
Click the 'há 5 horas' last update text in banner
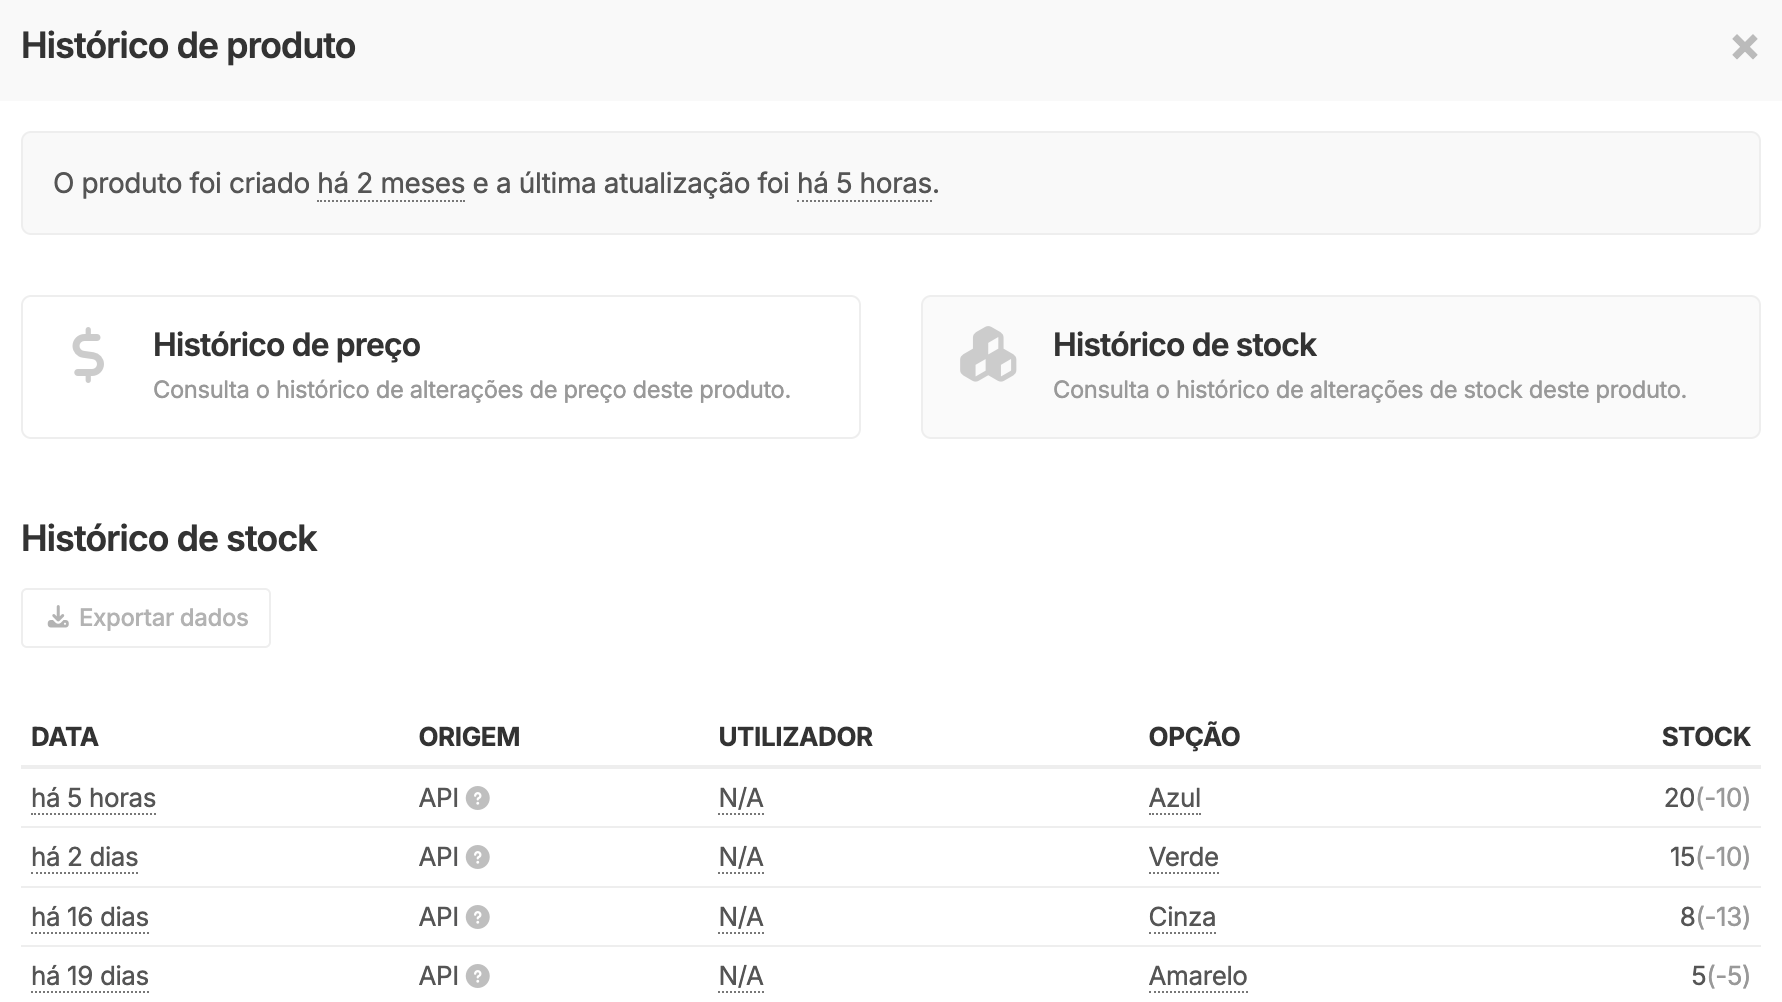[x=865, y=184]
